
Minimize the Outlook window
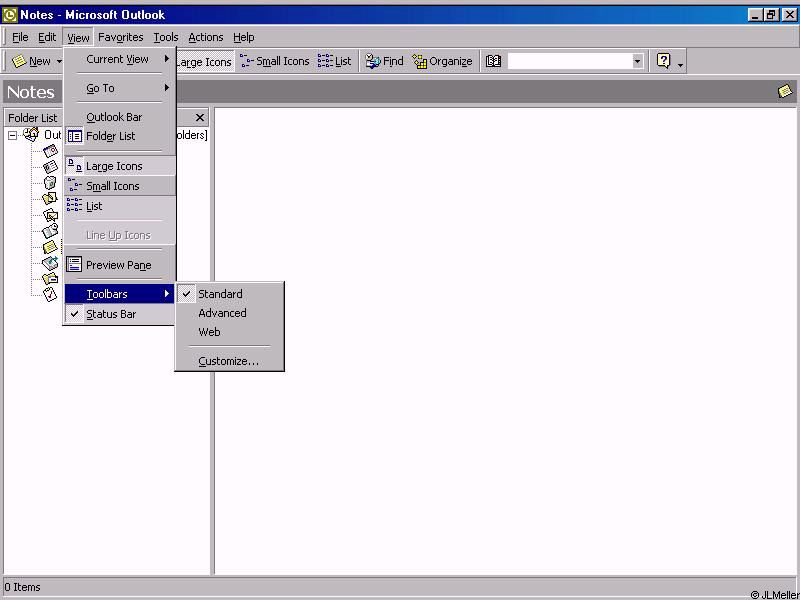pos(756,15)
